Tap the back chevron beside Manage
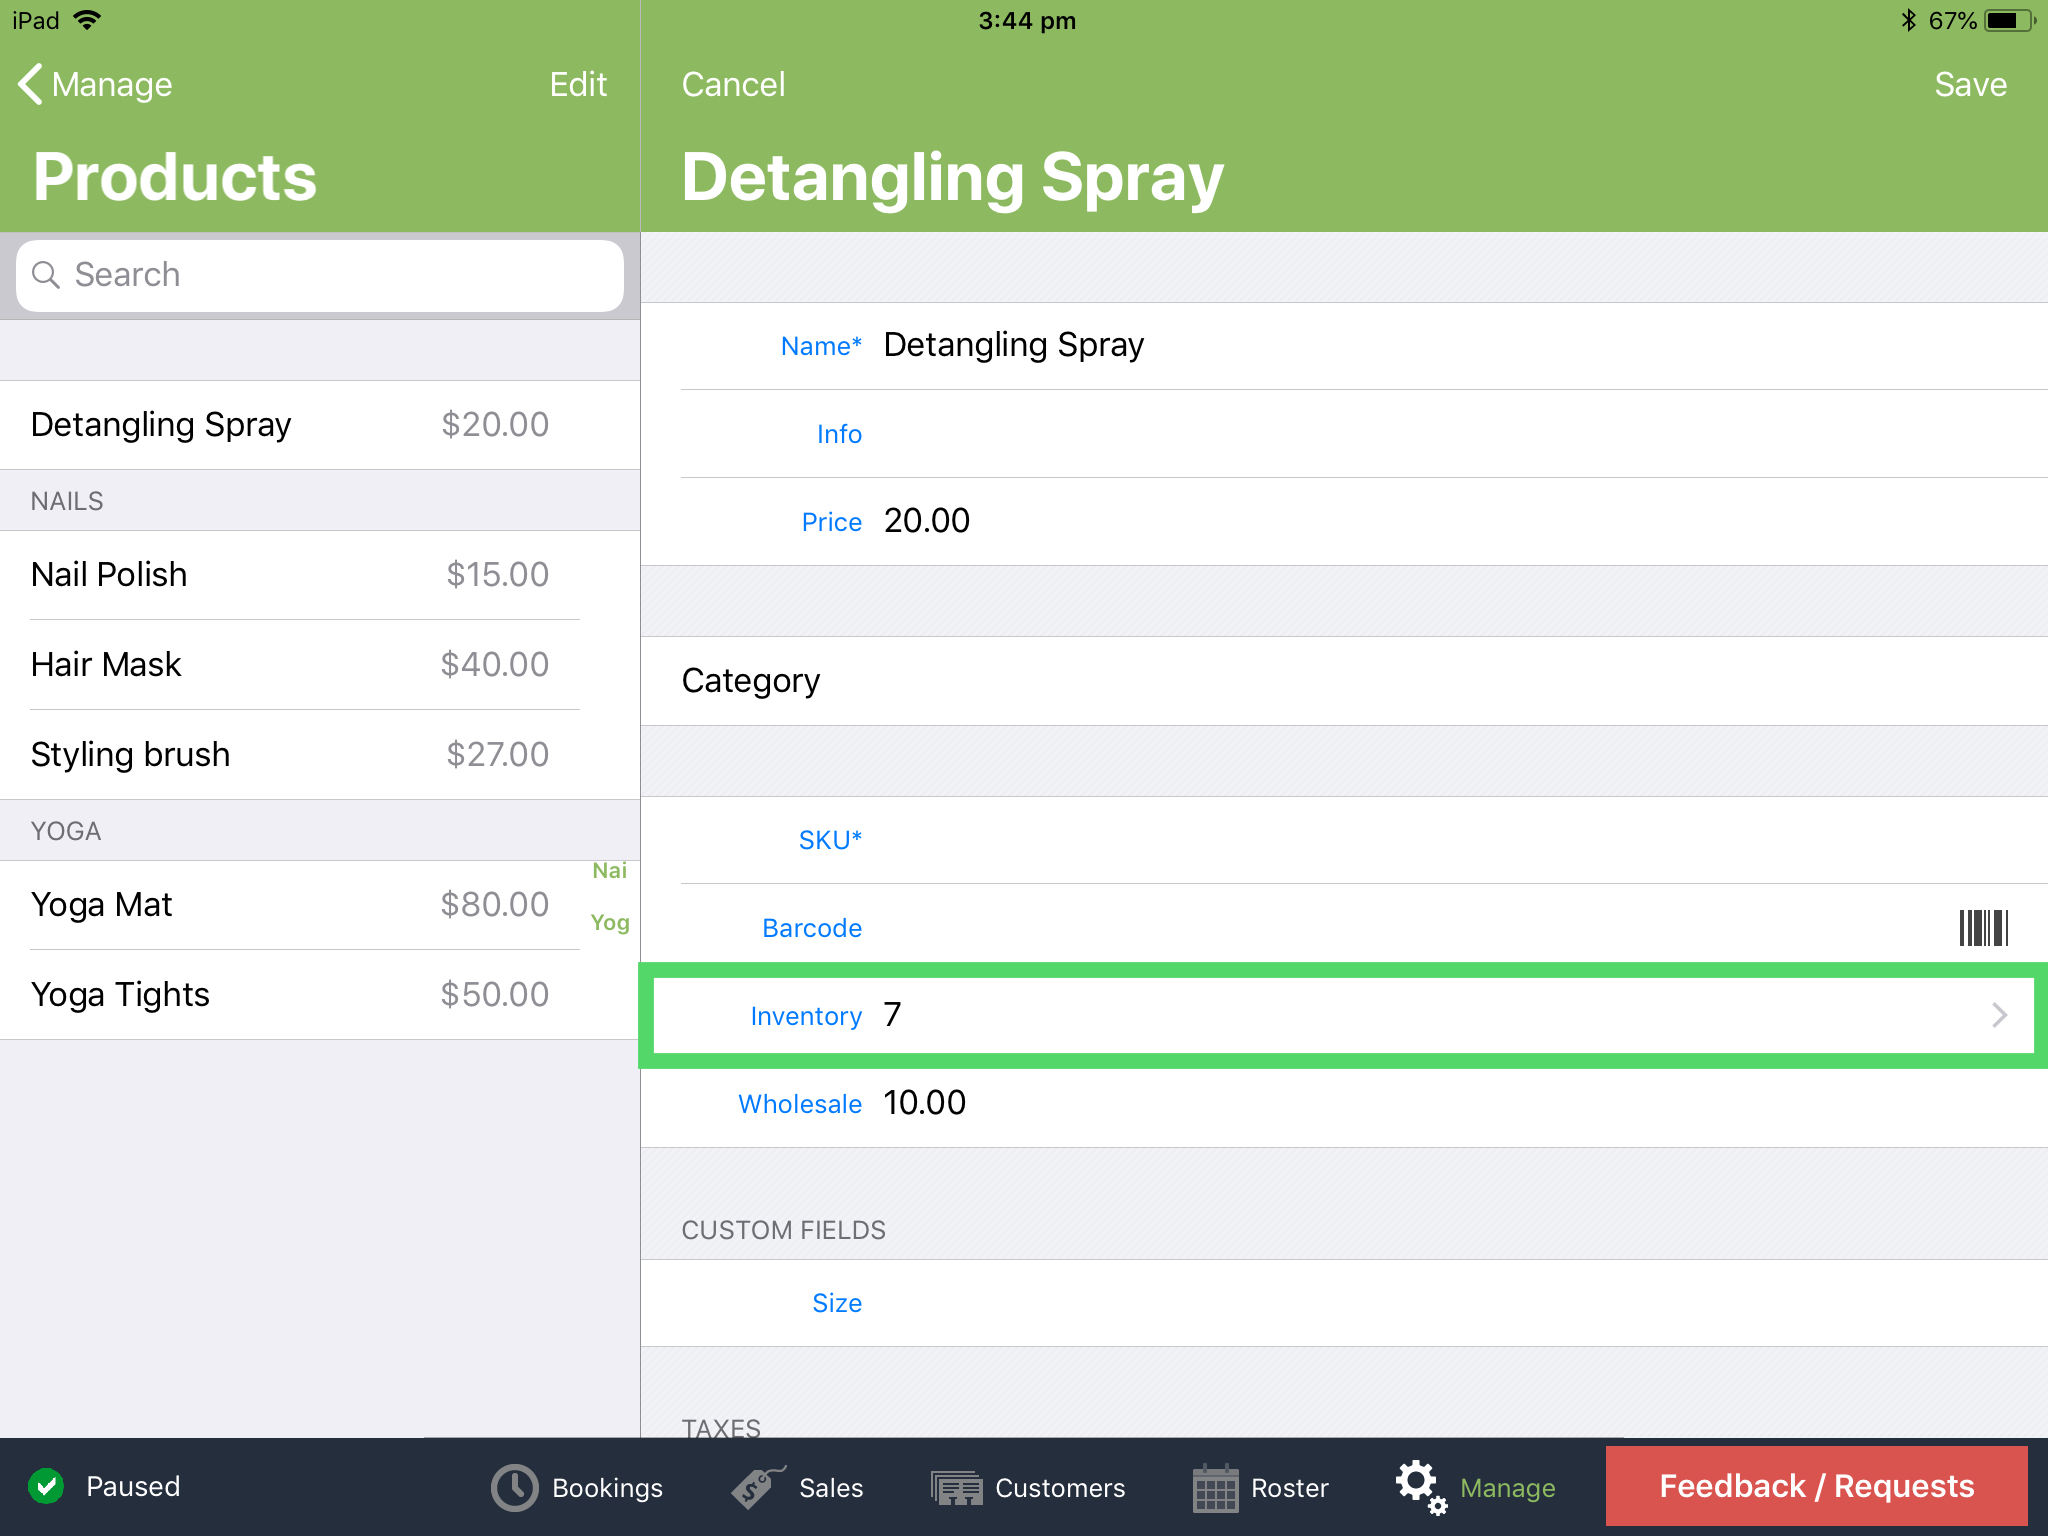2048x1536 pixels. [x=30, y=84]
